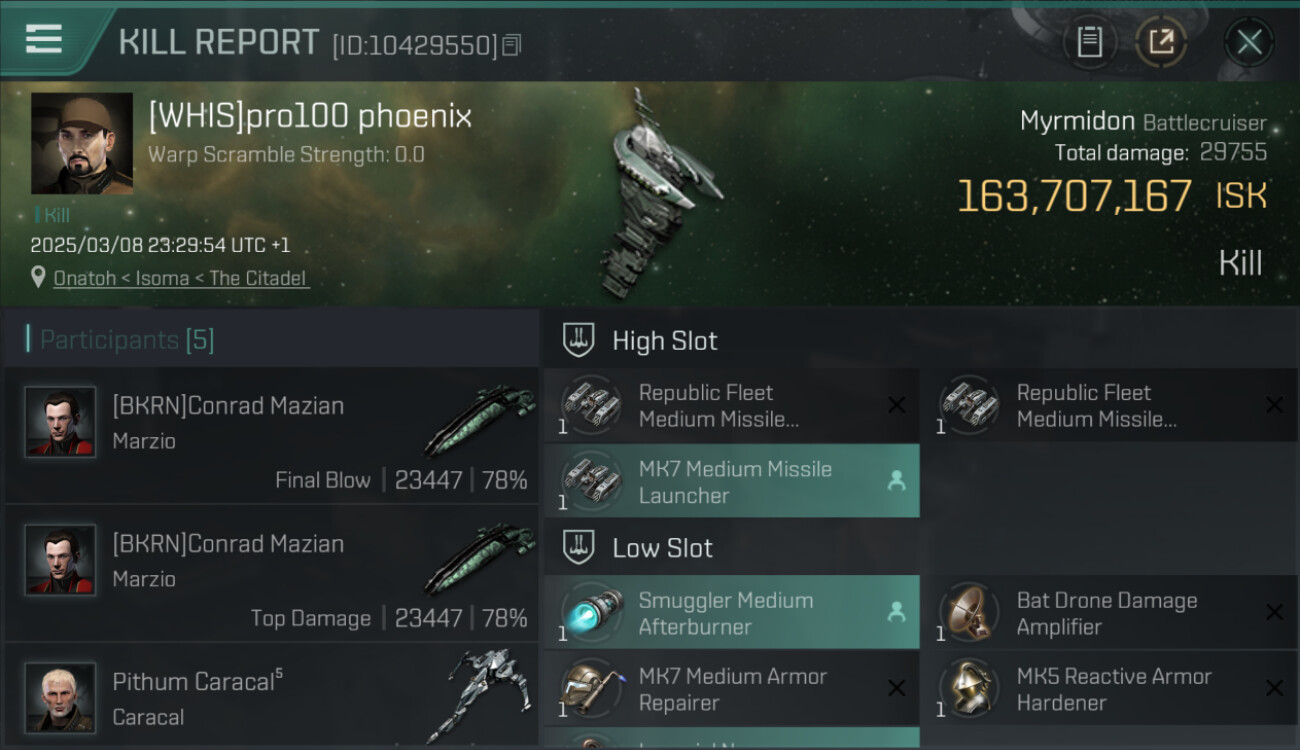Click the Low Slot section icon
The height and width of the screenshot is (750, 1300).
[580, 547]
